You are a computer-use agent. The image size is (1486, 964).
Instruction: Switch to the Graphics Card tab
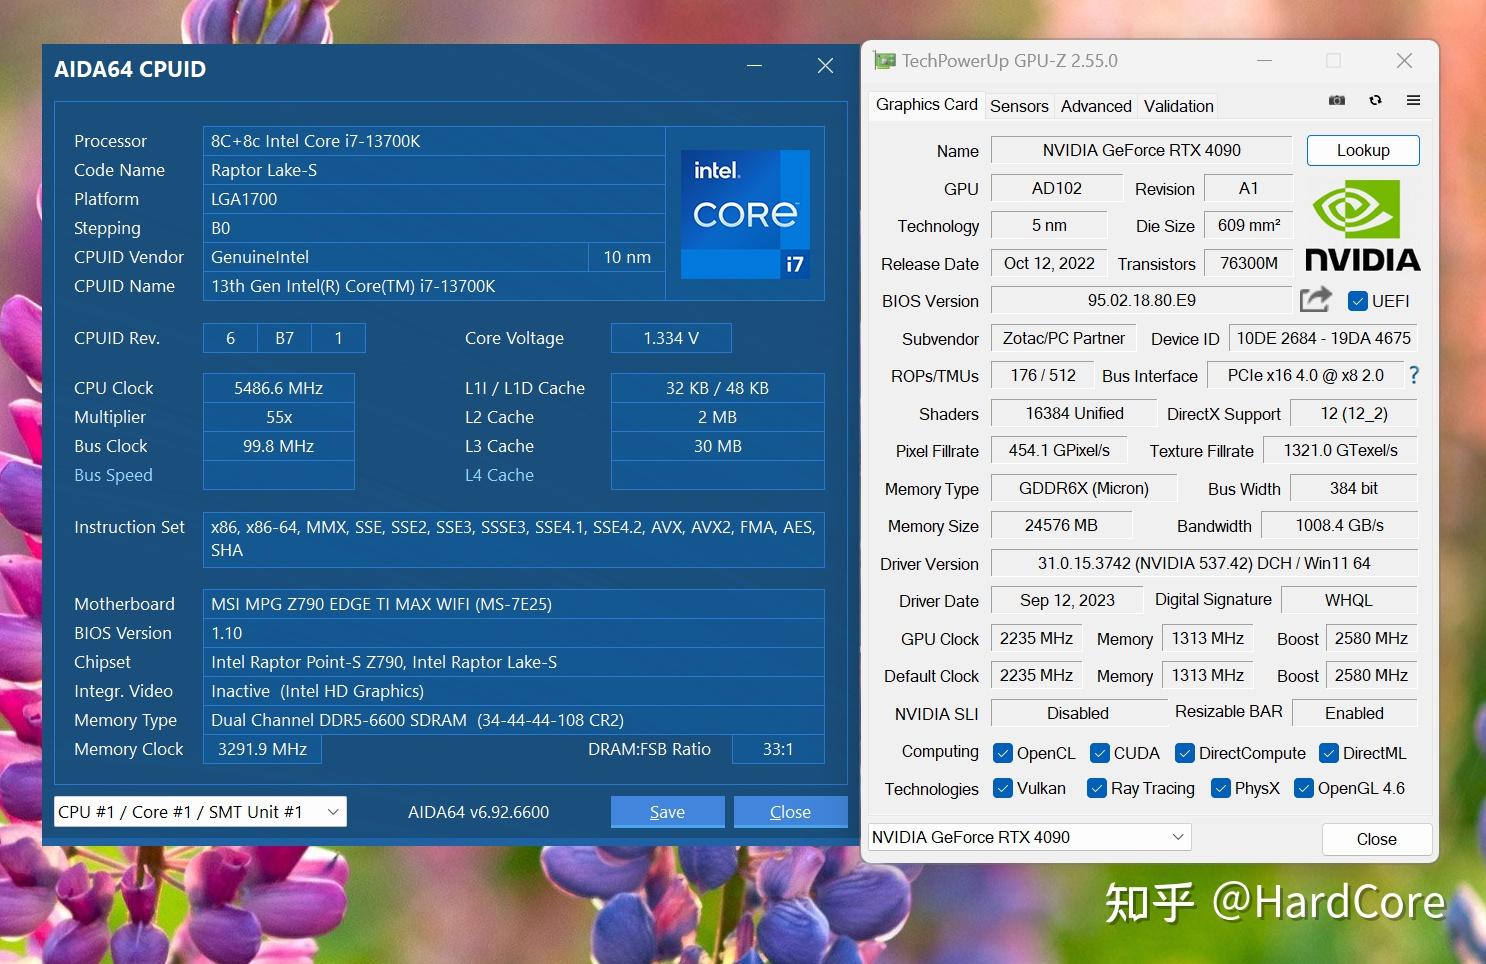click(926, 105)
